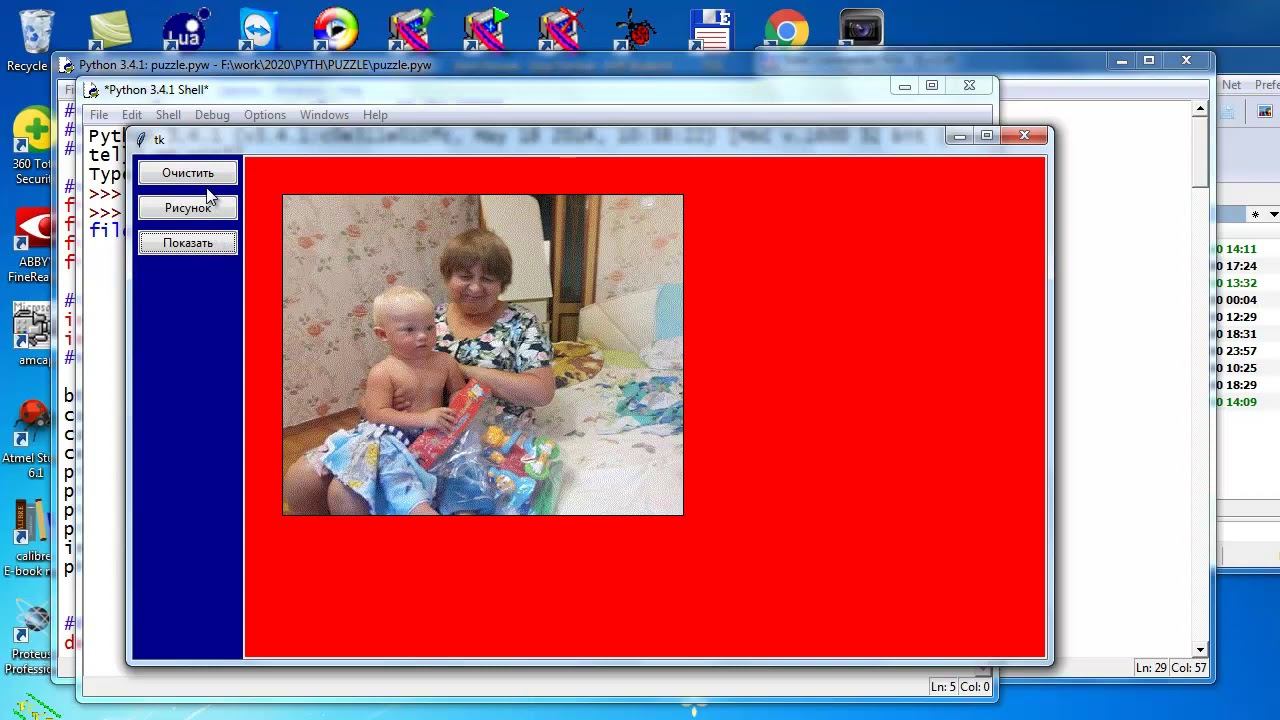Click the Показать button
This screenshot has width=1280, height=720.
[x=188, y=243]
